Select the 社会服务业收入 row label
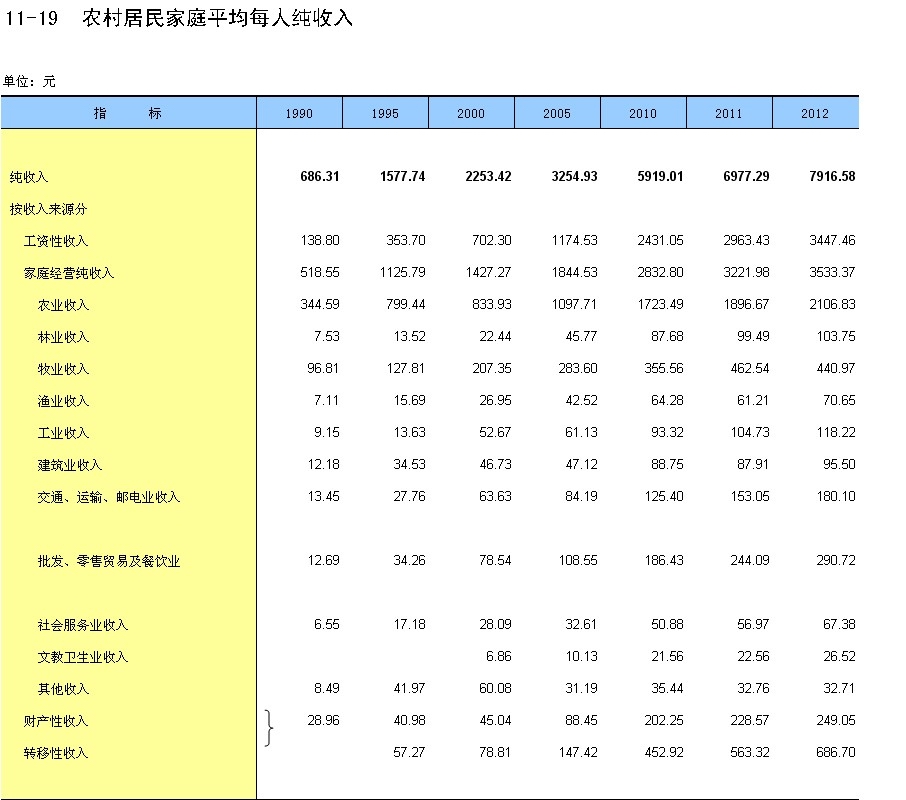 [83, 625]
